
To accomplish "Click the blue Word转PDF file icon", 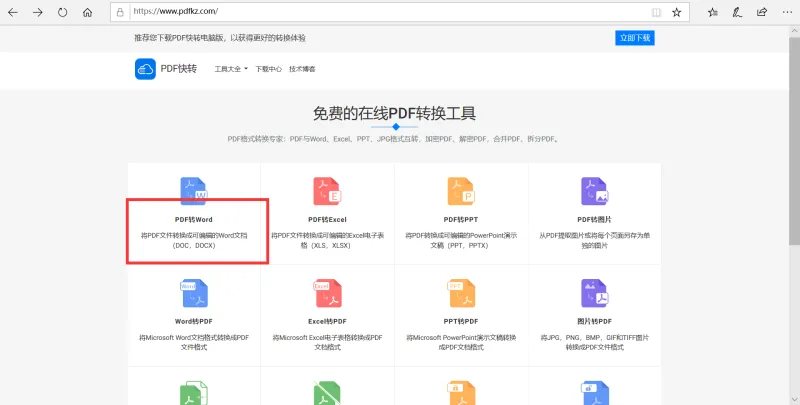I will point(194,293).
